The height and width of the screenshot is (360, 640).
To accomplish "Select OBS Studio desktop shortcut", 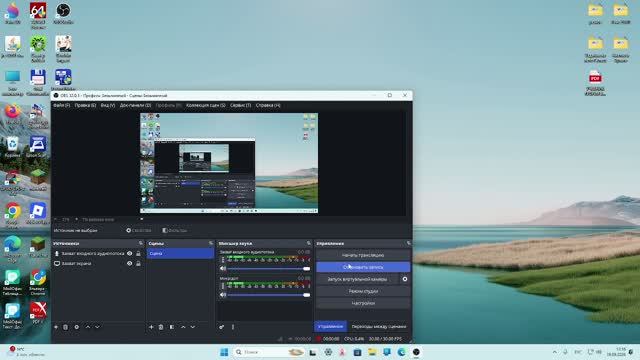I will (63, 13).
